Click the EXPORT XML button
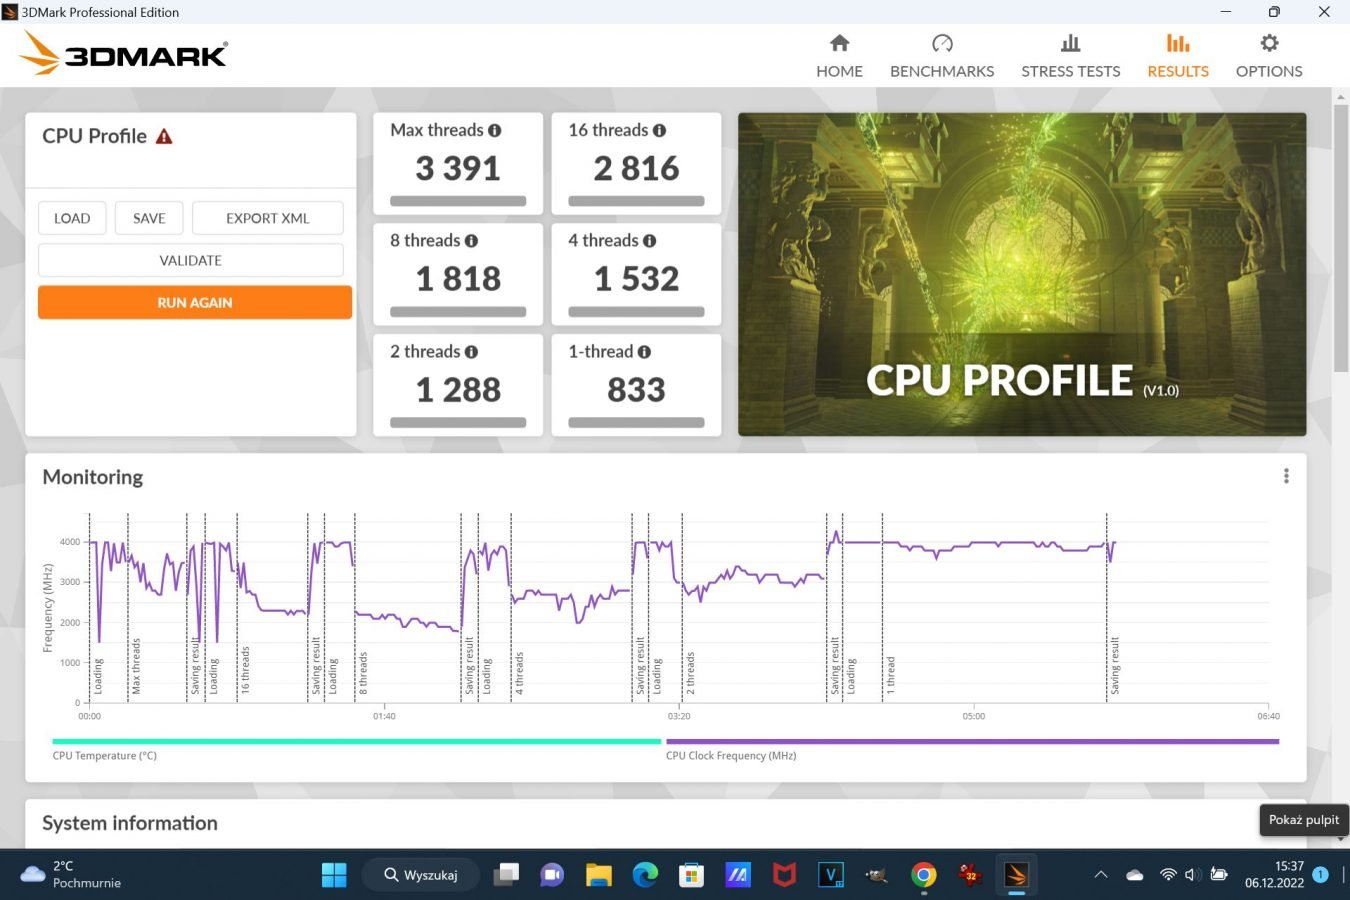 (x=267, y=218)
